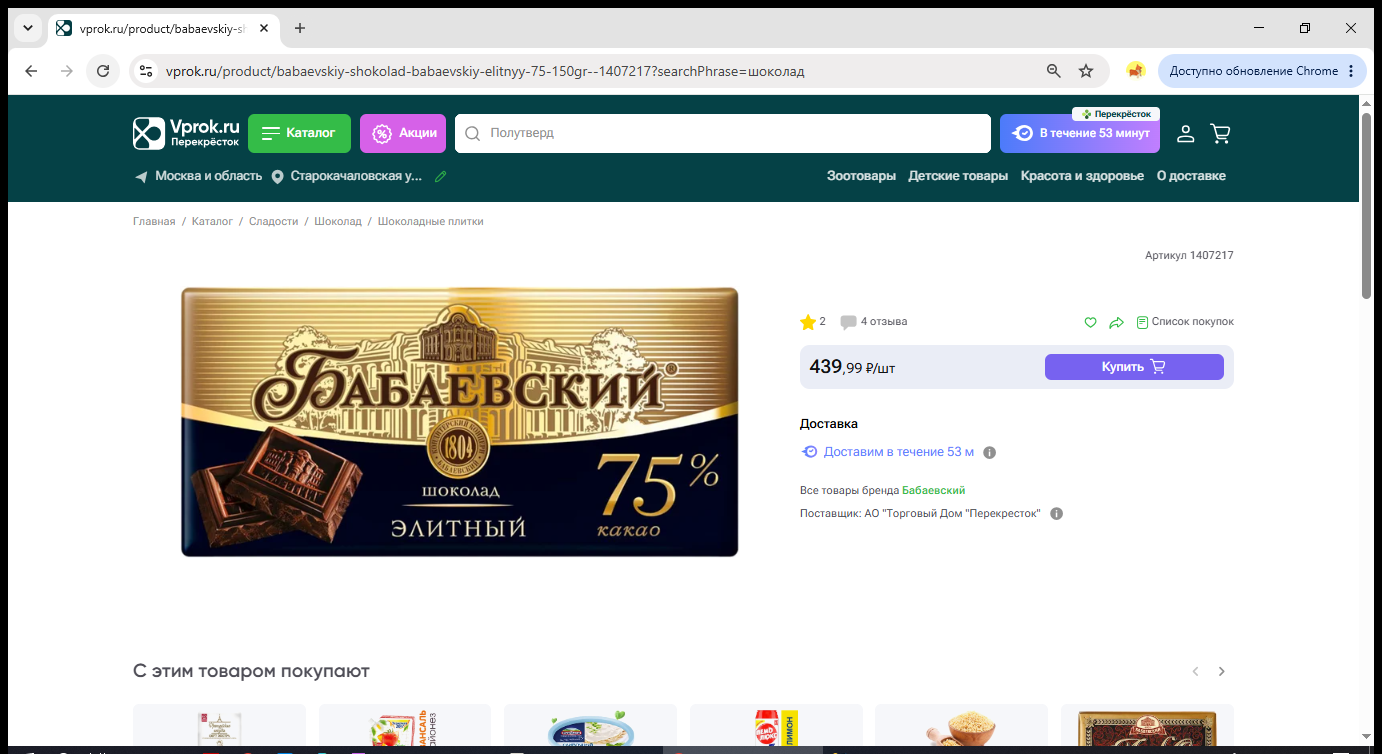
Task: Go back to the previous page
Action: (31, 71)
